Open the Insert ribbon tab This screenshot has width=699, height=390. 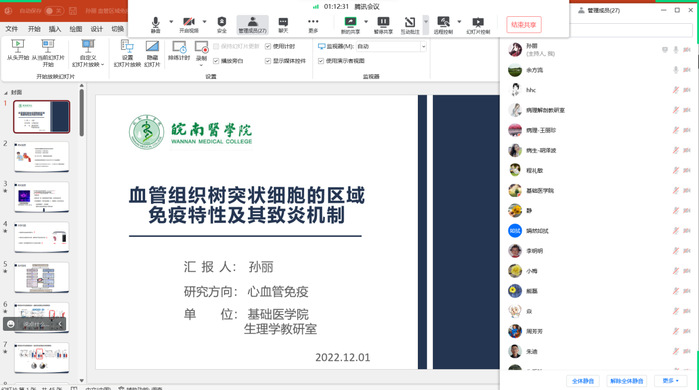pos(55,29)
